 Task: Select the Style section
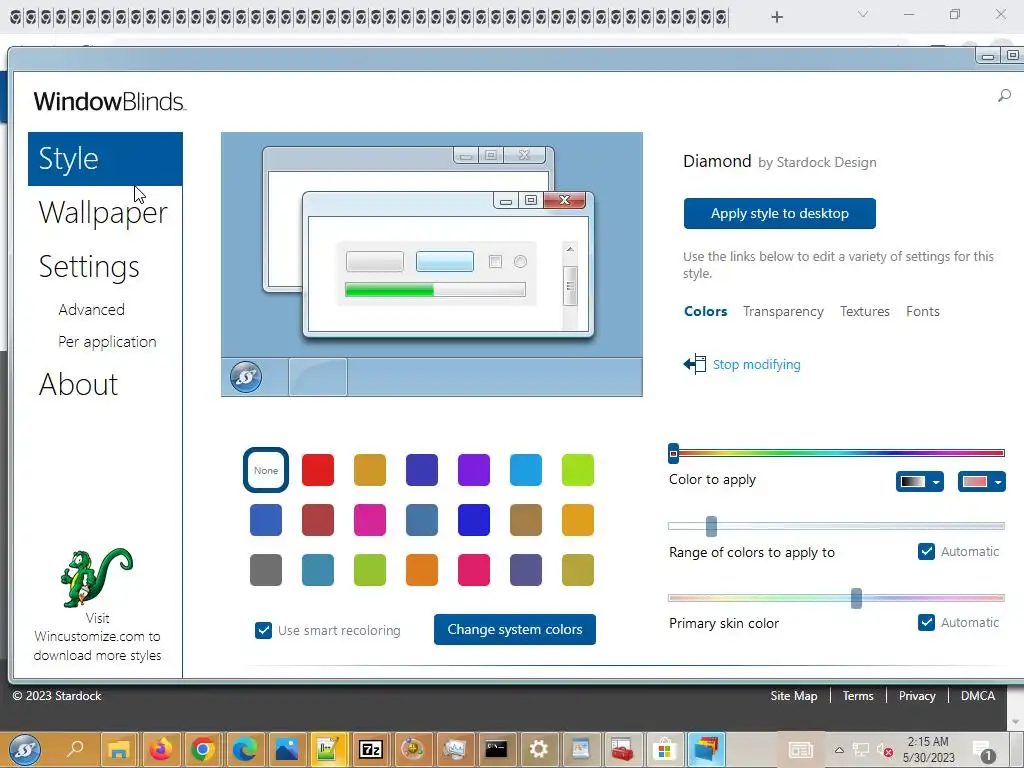coord(105,159)
